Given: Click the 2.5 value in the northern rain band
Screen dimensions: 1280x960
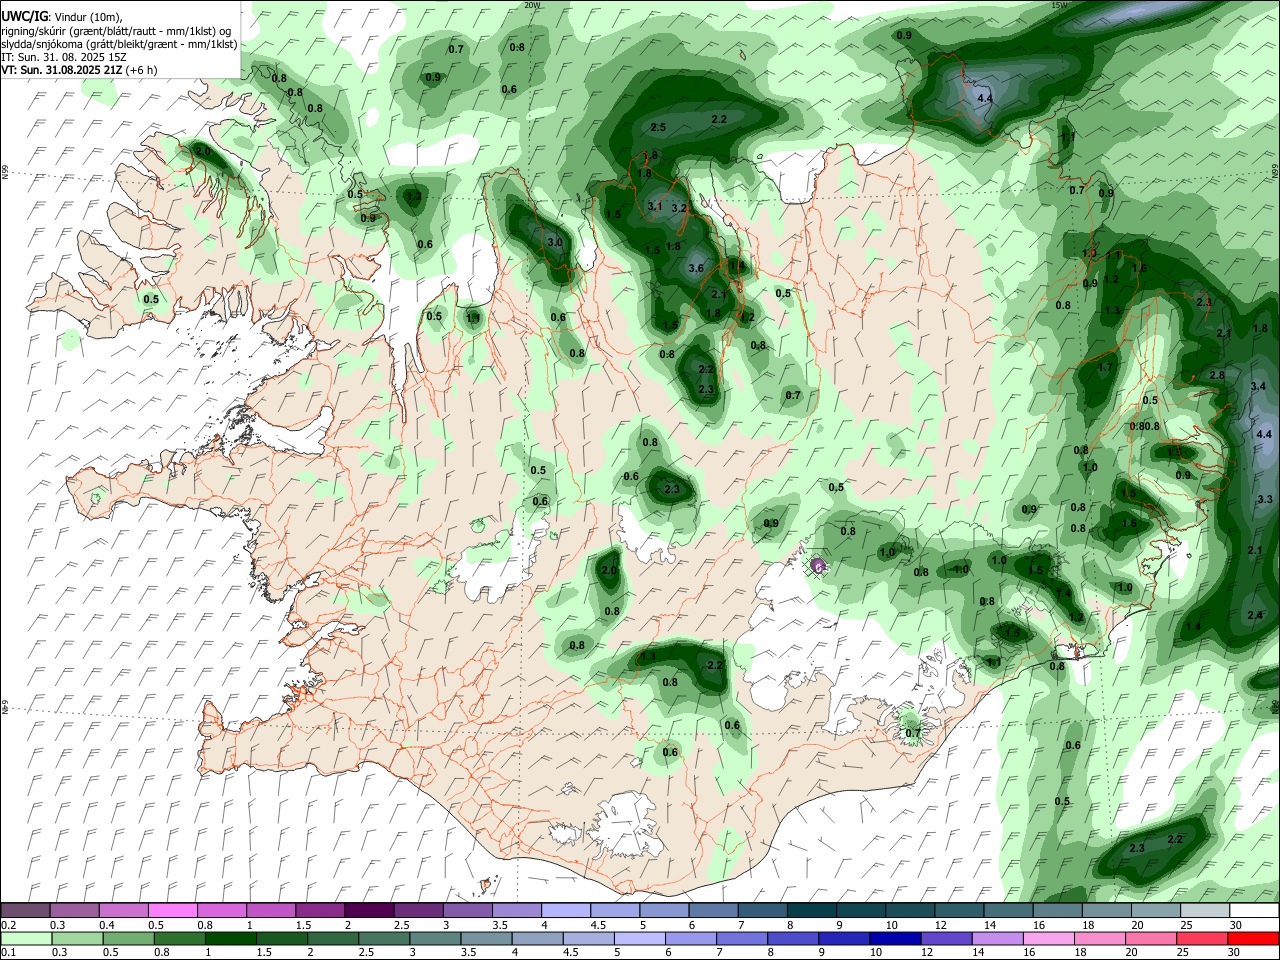Looking at the screenshot, I should [658, 128].
